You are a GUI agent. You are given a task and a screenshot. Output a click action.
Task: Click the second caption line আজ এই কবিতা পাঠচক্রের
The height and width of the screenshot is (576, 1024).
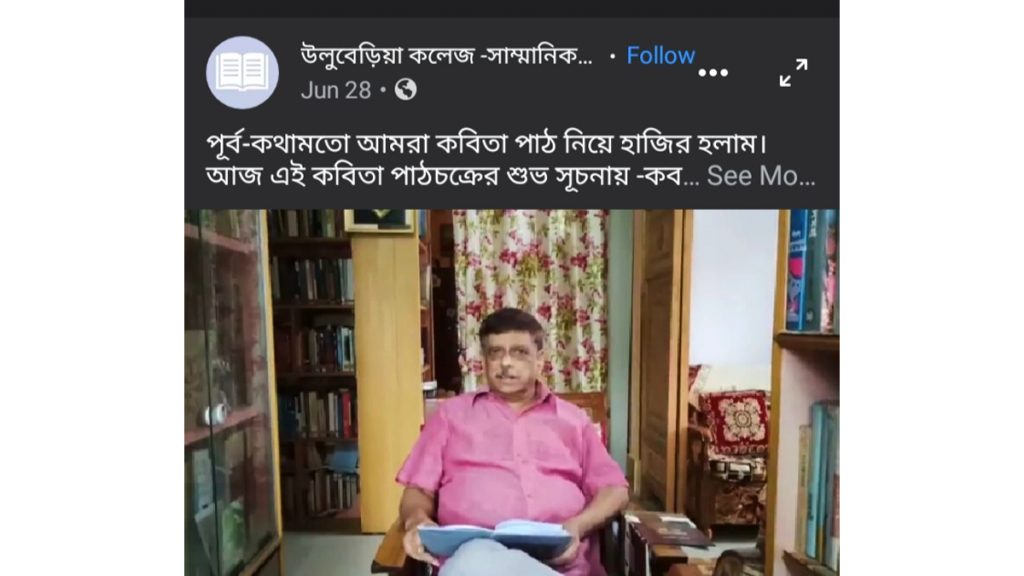pos(452,176)
